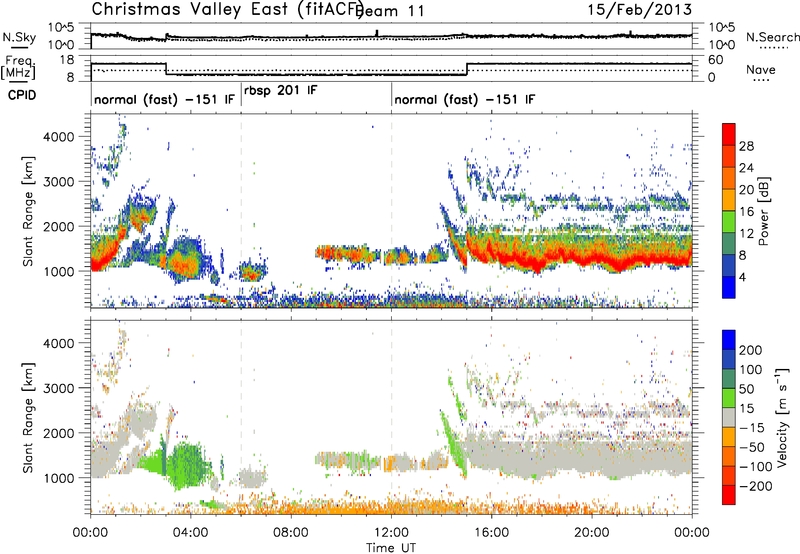Click the '16:00' time axis label
The image size is (800, 554).
(491, 533)
